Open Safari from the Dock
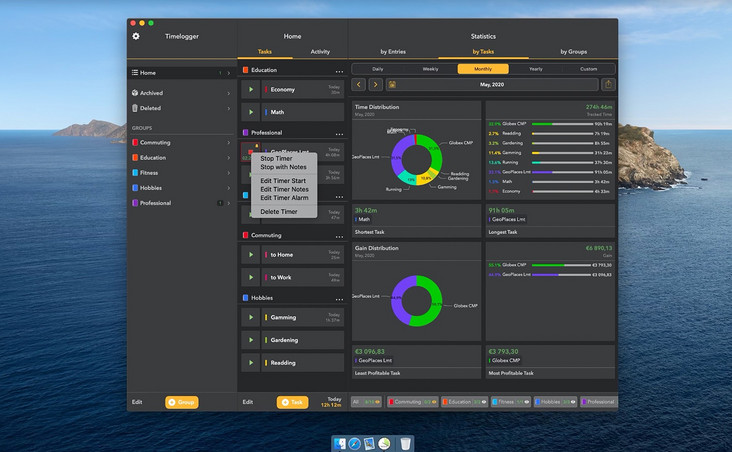The image size is (732, 452). coord(354,443)
